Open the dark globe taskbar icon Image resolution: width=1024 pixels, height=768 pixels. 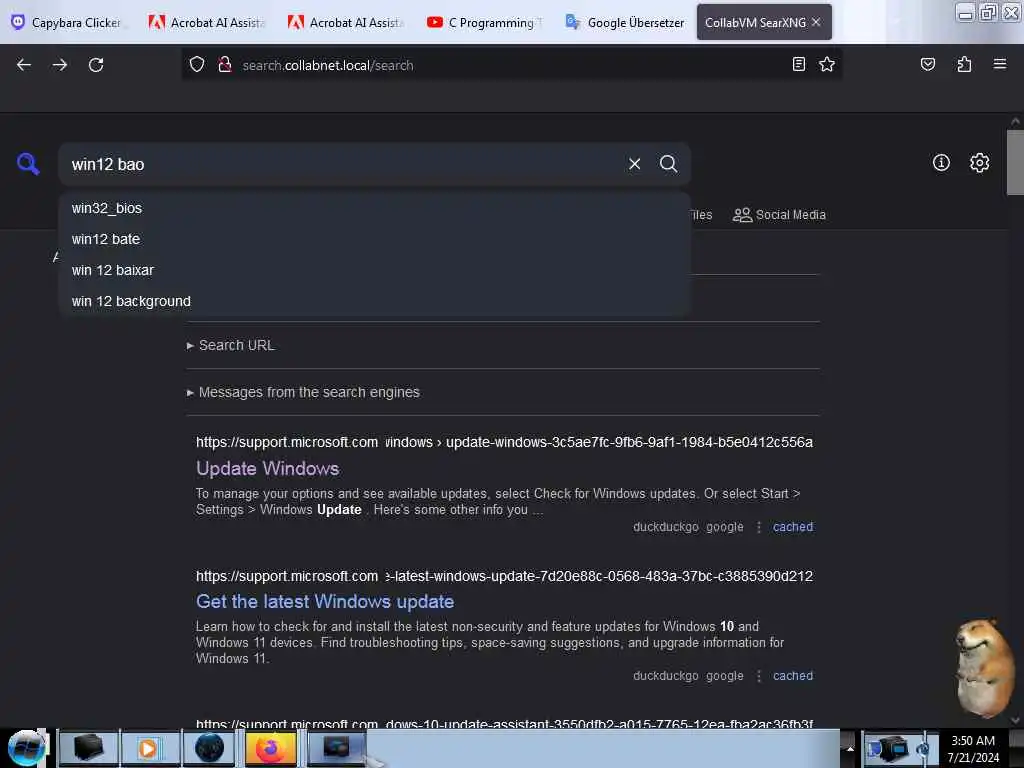click(209, 748)
